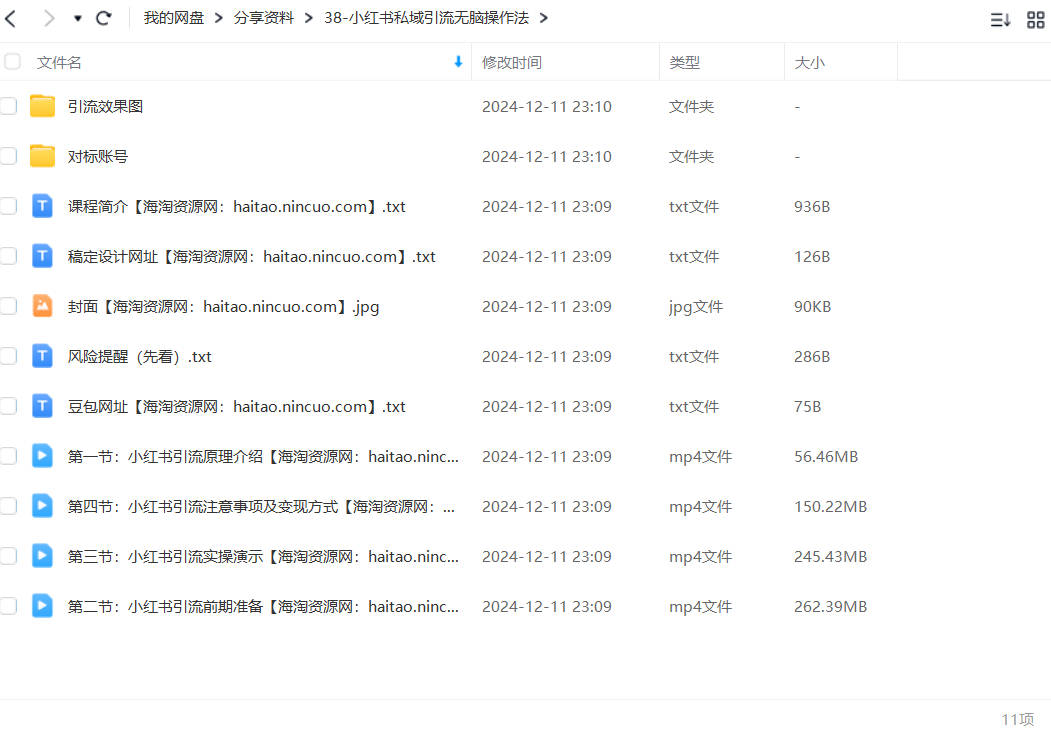Image resolution: width=1051 pixels, height=732 pixels.
Task: Navigate to 分享资料 breadcrumb
Action: pyautogui.click(x=263, y=18)
